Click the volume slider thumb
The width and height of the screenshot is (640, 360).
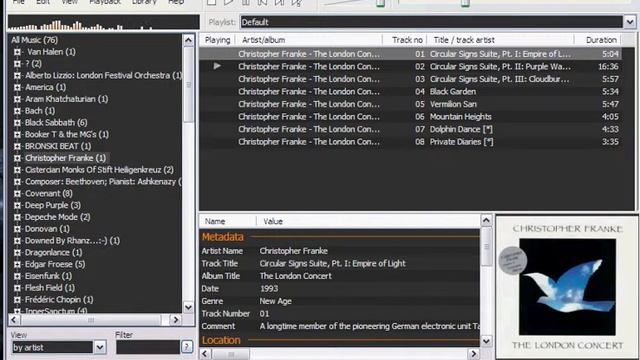pyautogui.click(x=380, y=3)
